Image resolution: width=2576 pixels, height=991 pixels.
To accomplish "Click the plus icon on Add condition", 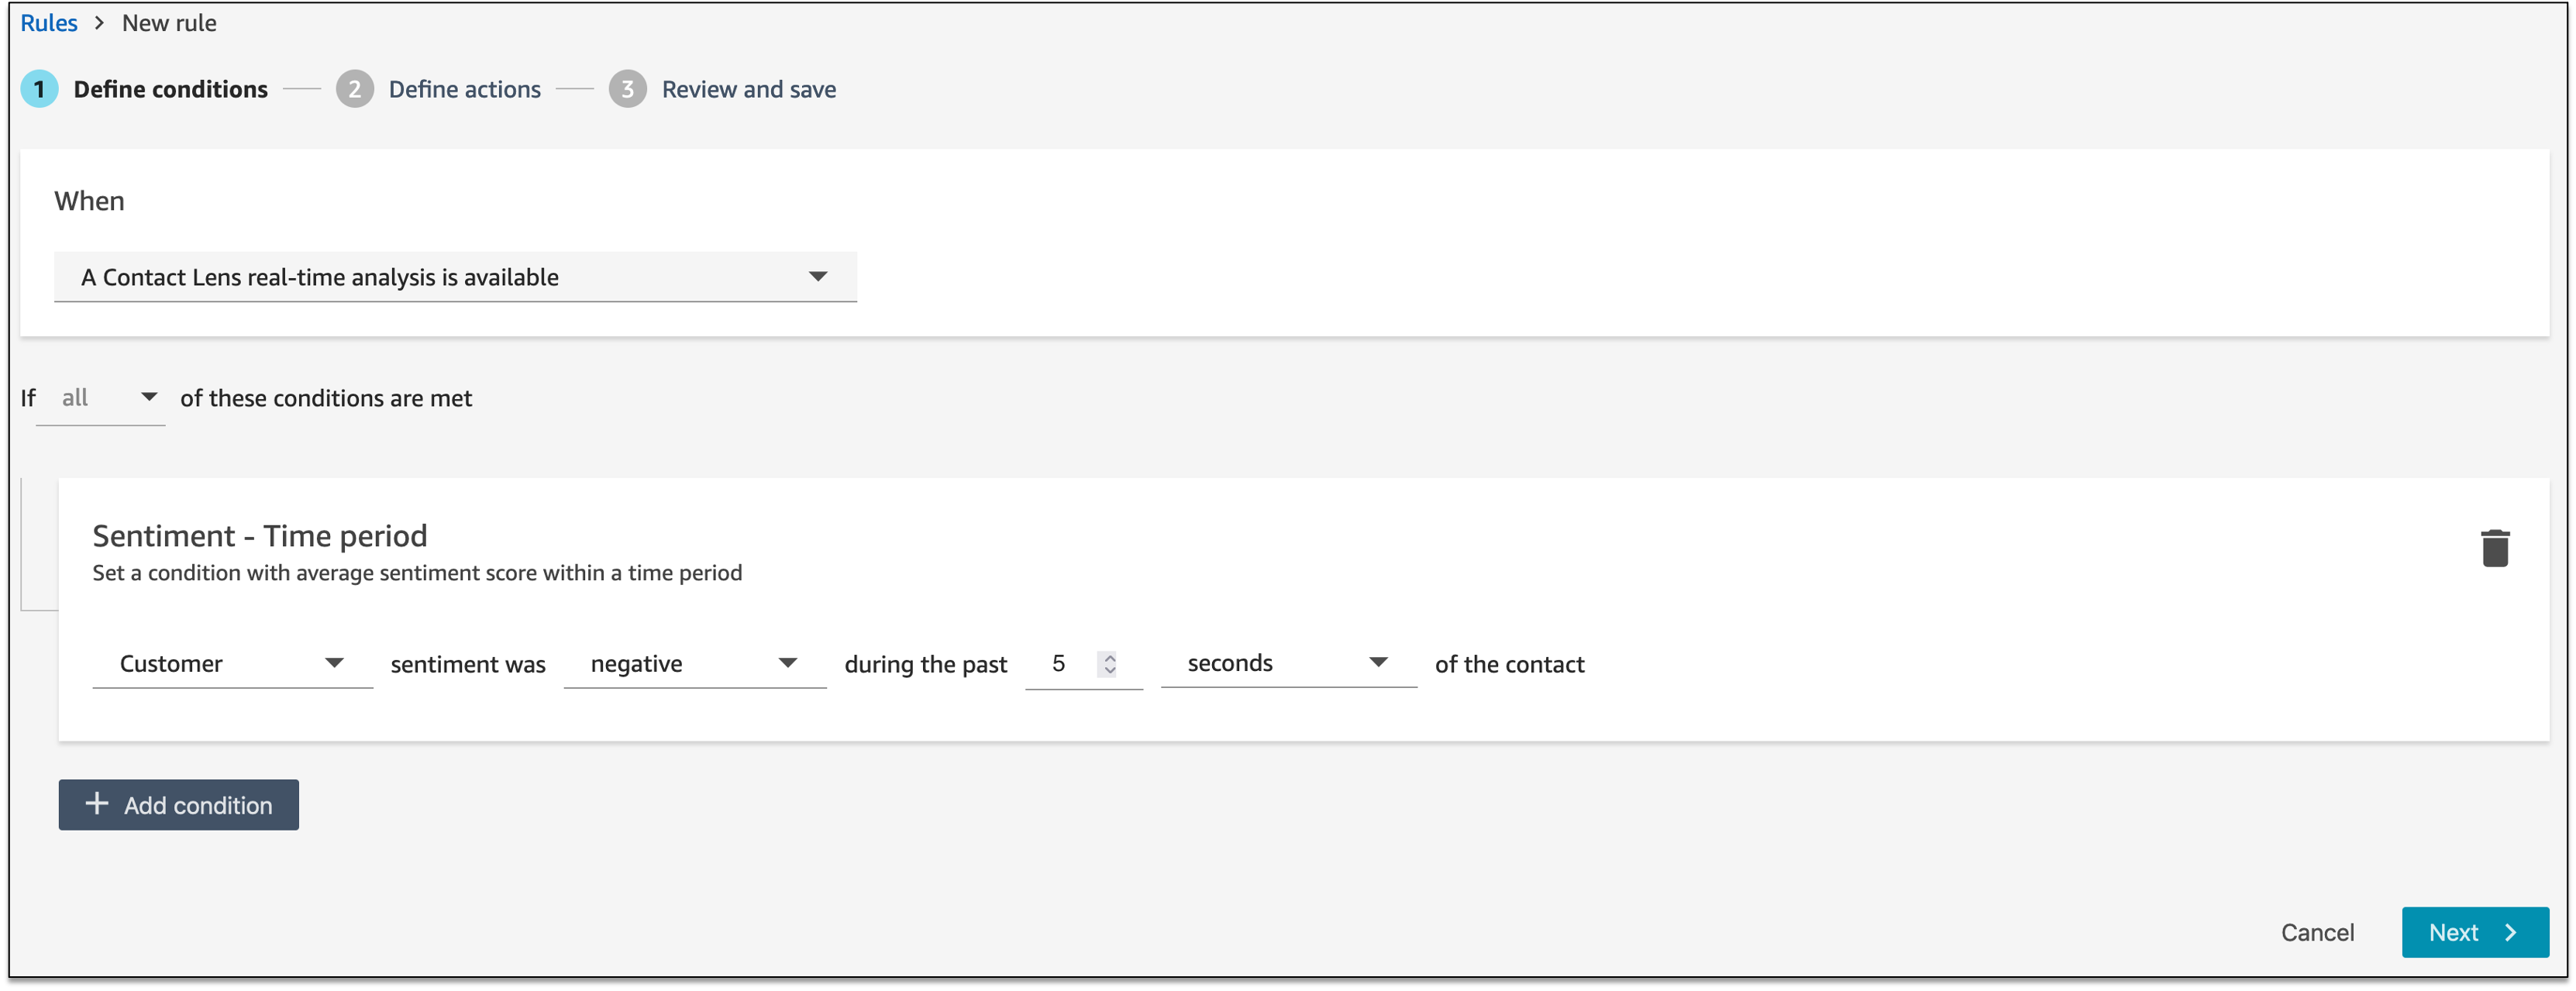I will [96, 804].
